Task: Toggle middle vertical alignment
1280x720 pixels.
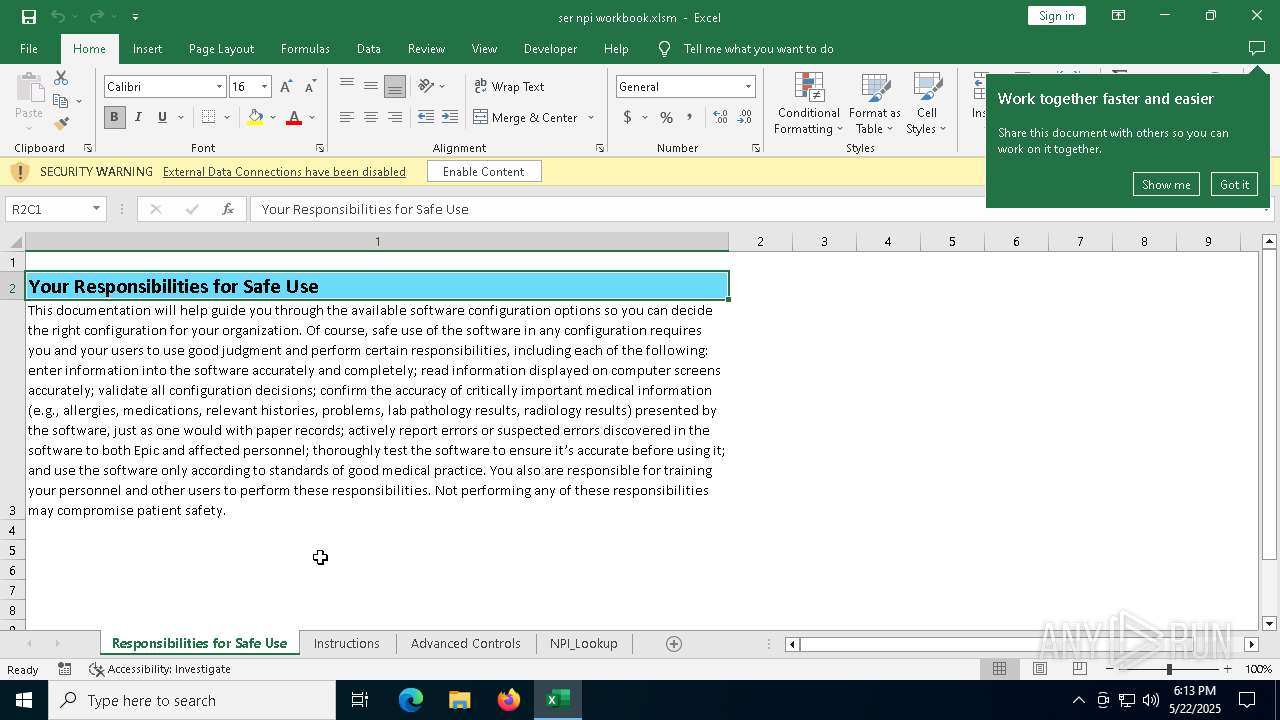Action: click(x=371, y=86)
